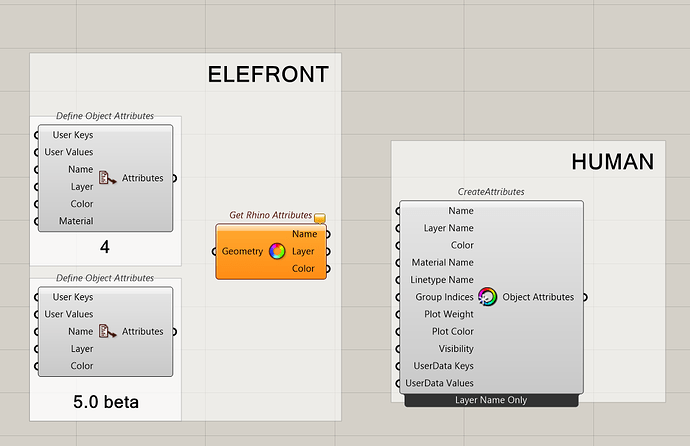Click the yellow balloon icon on Get Rhino Attributes
The width and height of the screenshot is (690, 446).
pyautogui.click(x=320, y=218)
